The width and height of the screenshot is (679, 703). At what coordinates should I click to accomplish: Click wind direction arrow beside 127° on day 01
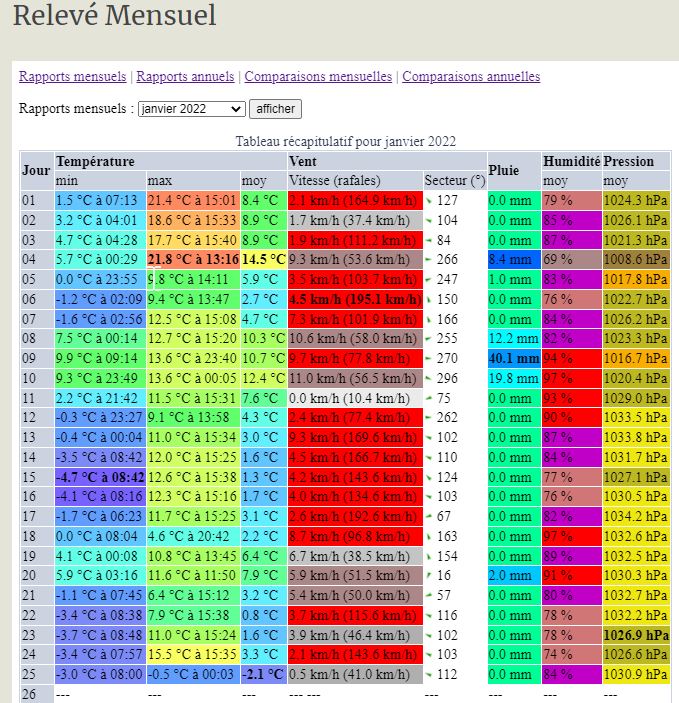pos(429,200)
